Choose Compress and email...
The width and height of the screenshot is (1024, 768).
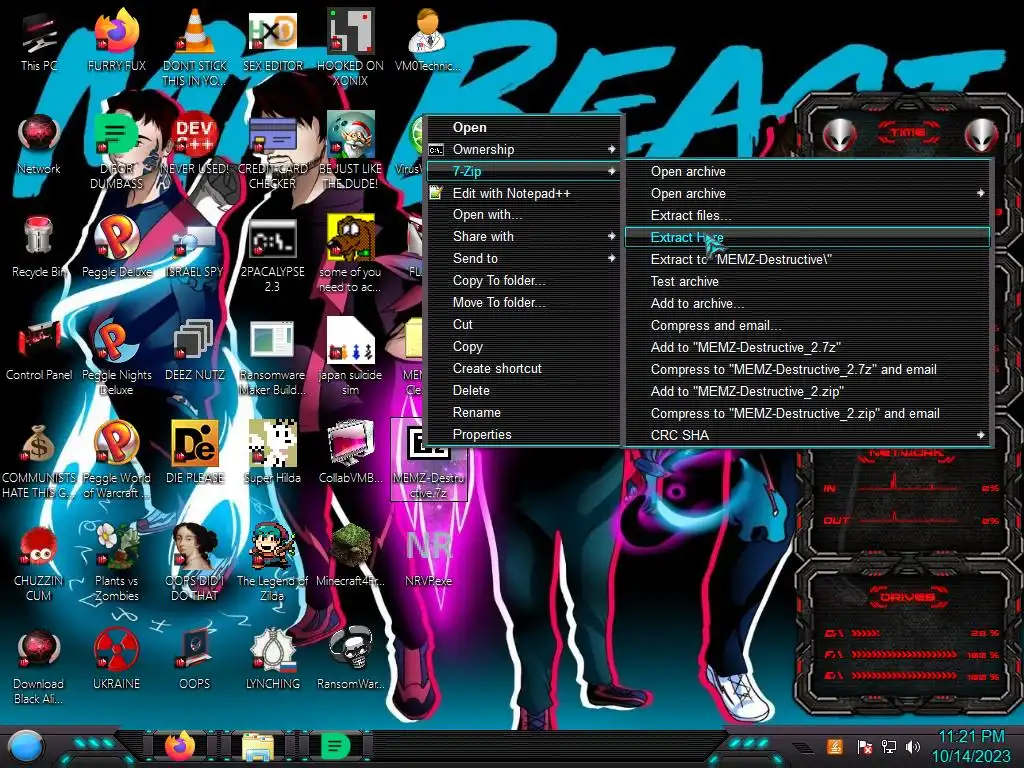[808, 325]
